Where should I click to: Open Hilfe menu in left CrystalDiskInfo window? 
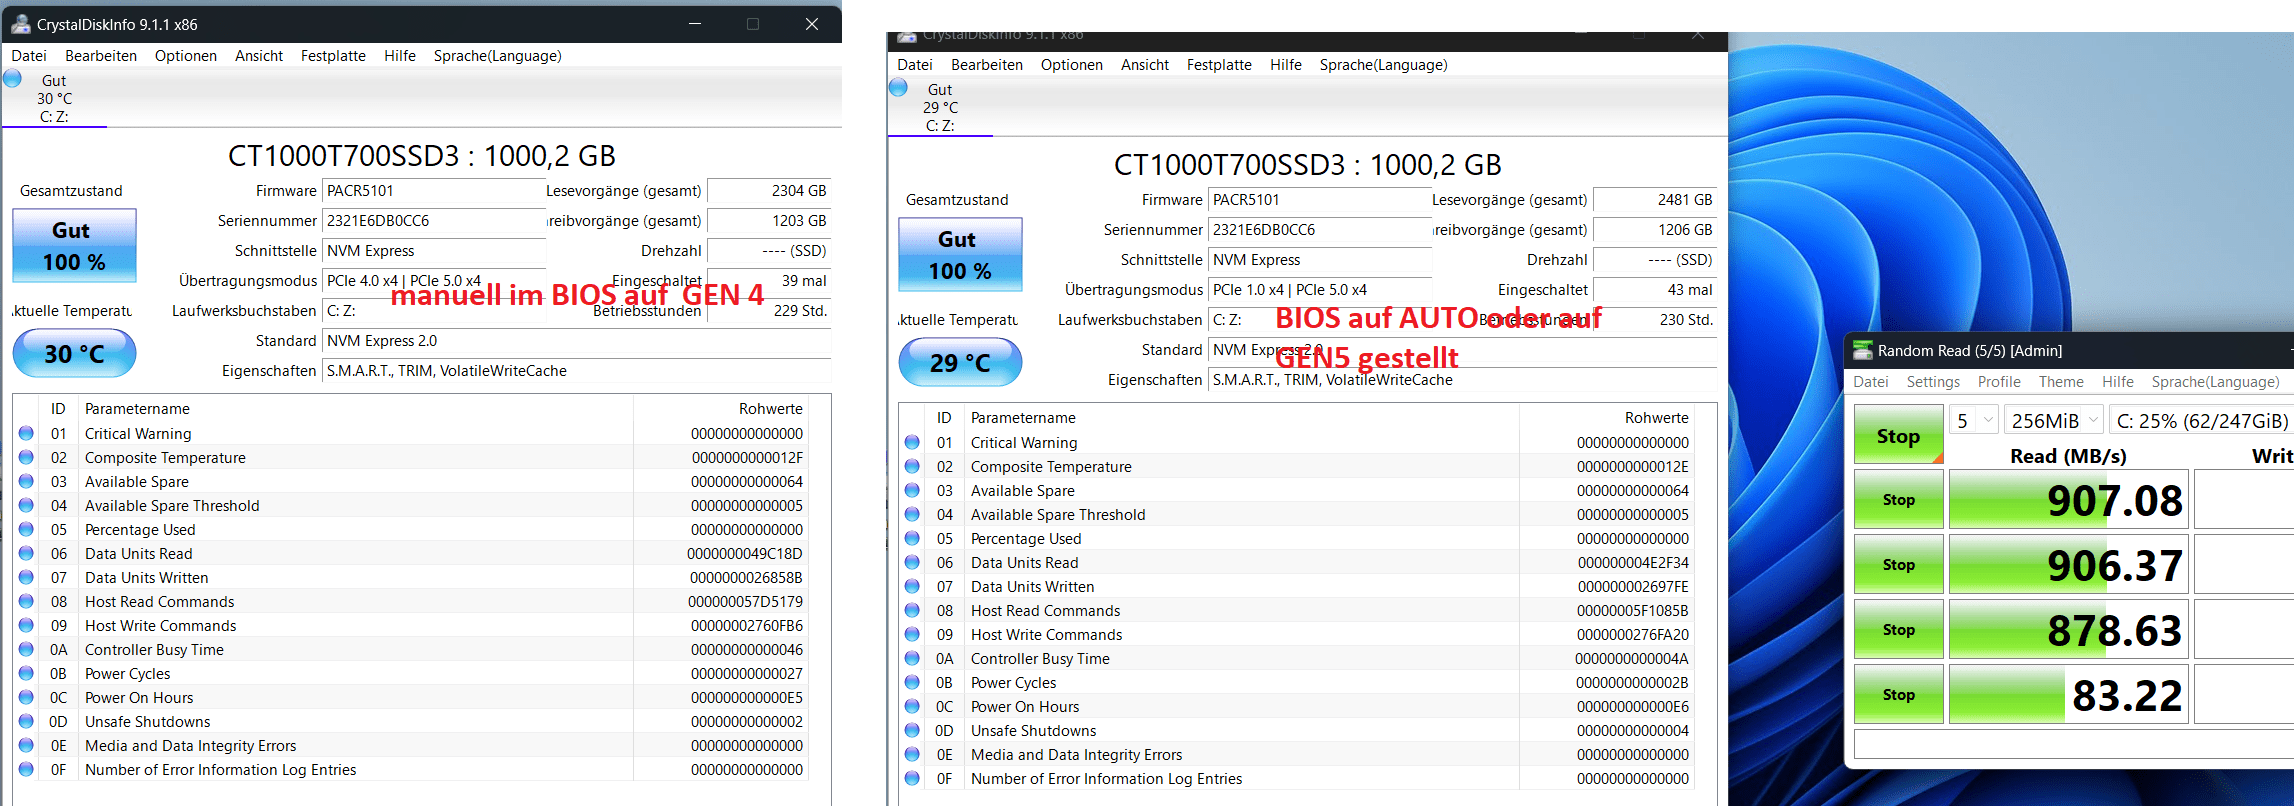click(400, 56)
